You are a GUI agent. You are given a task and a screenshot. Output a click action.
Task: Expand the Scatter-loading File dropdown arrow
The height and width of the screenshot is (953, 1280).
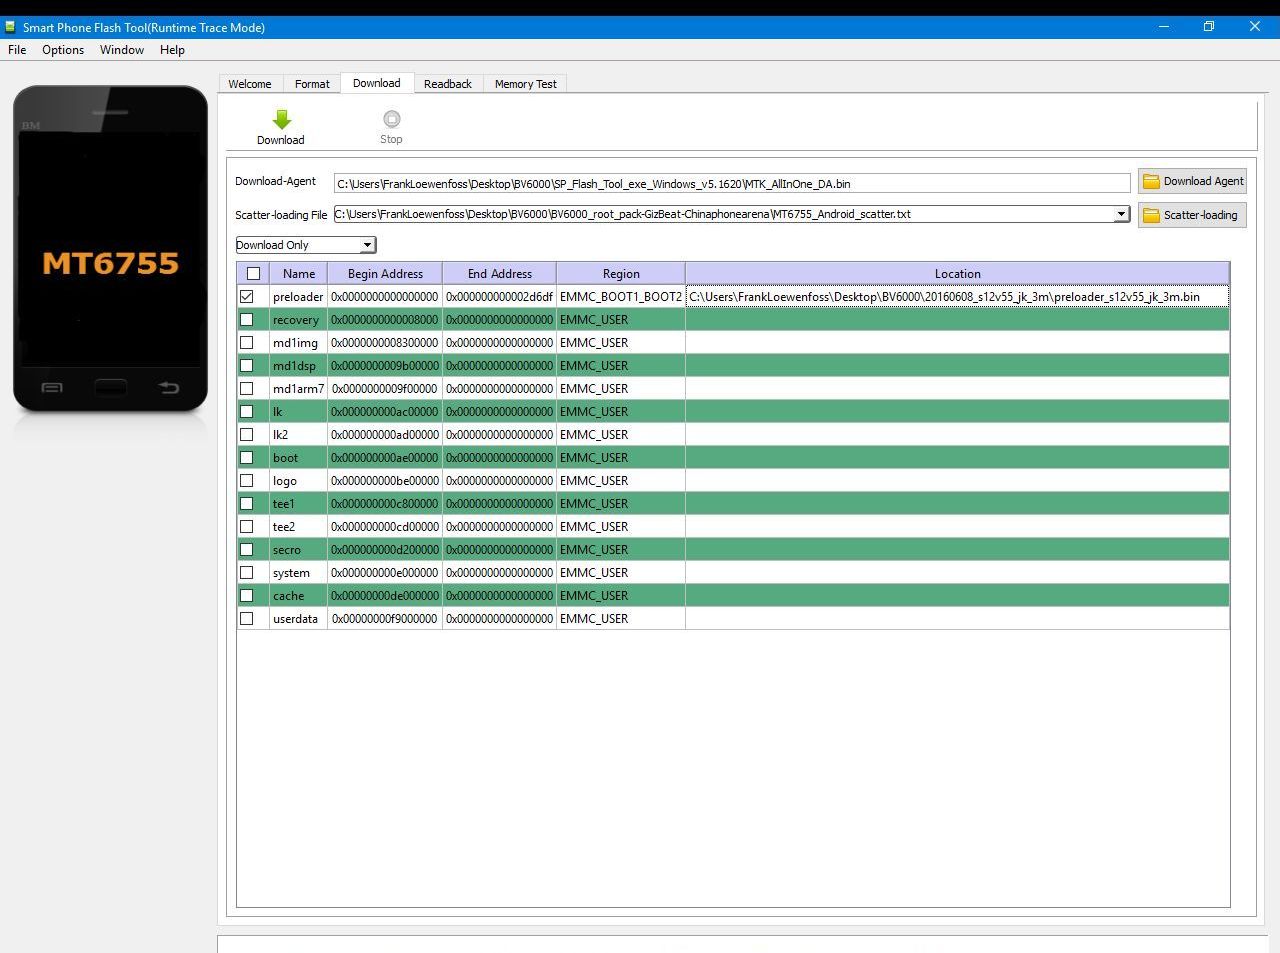pyautogui.click(x=1121, y=214)
